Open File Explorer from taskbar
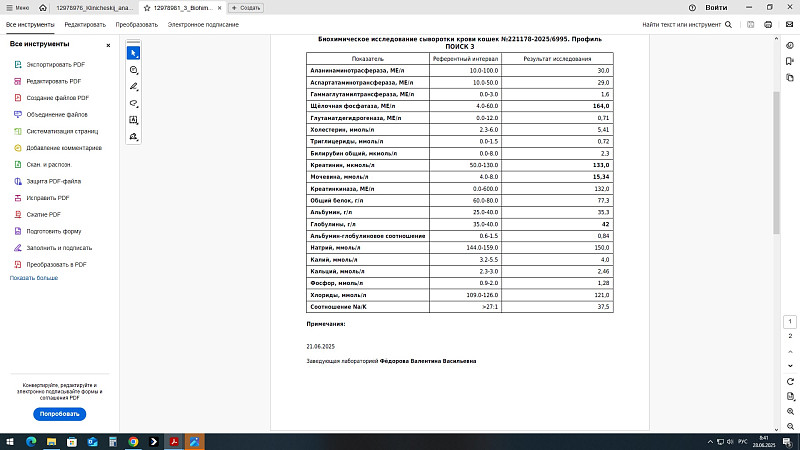This screenshot has height=450, width=800. [52, 441]
